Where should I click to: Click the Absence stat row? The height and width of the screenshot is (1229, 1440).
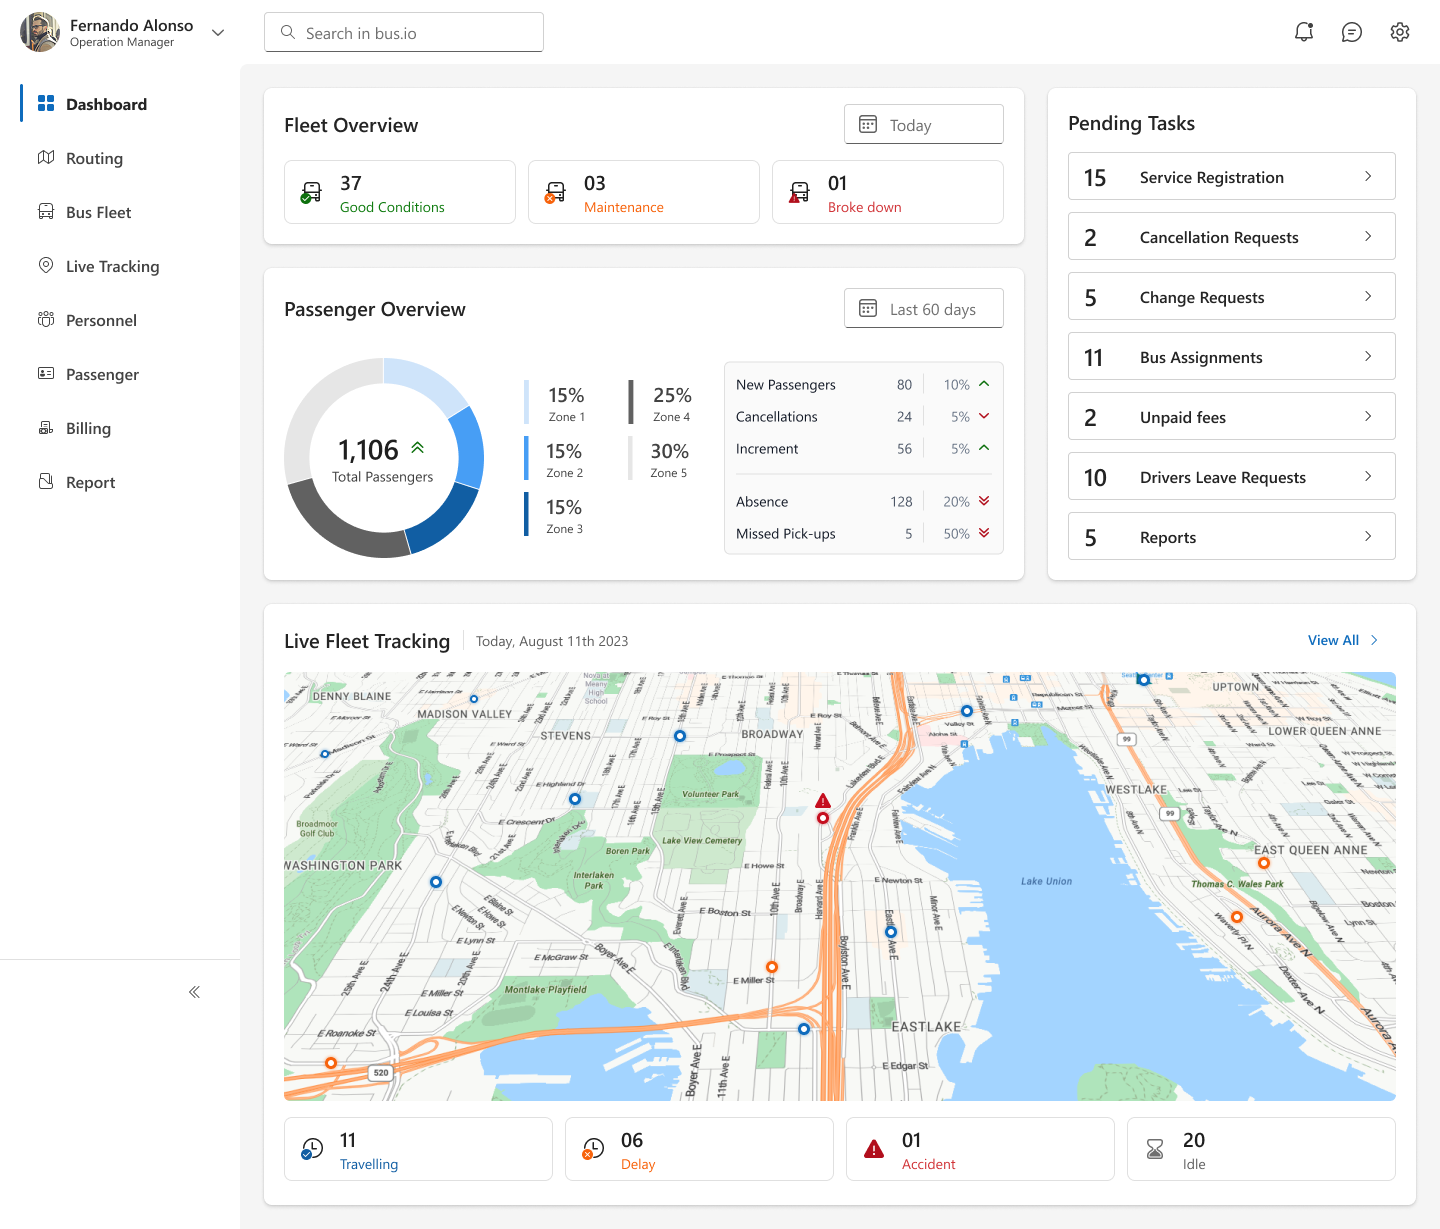point(864,502)
